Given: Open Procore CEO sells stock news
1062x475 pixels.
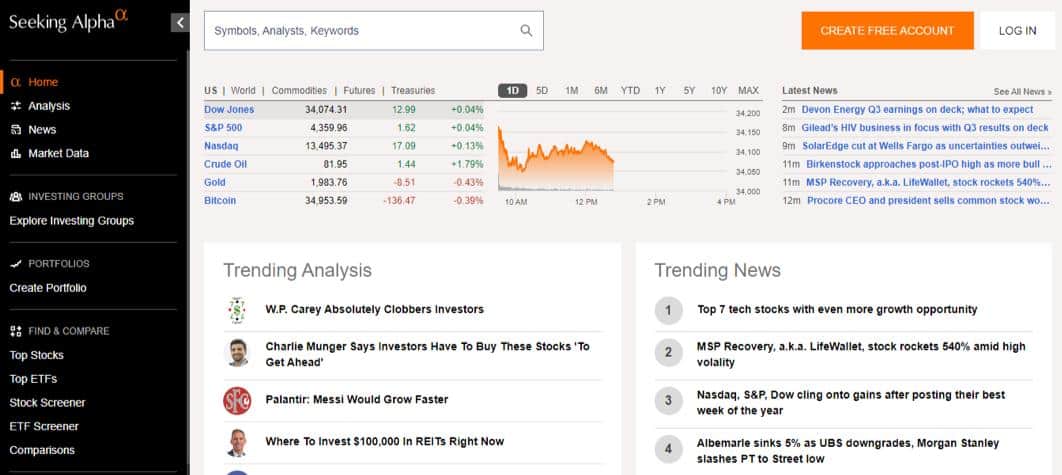Looking at the screenshot, I should (x=929, y=201).
